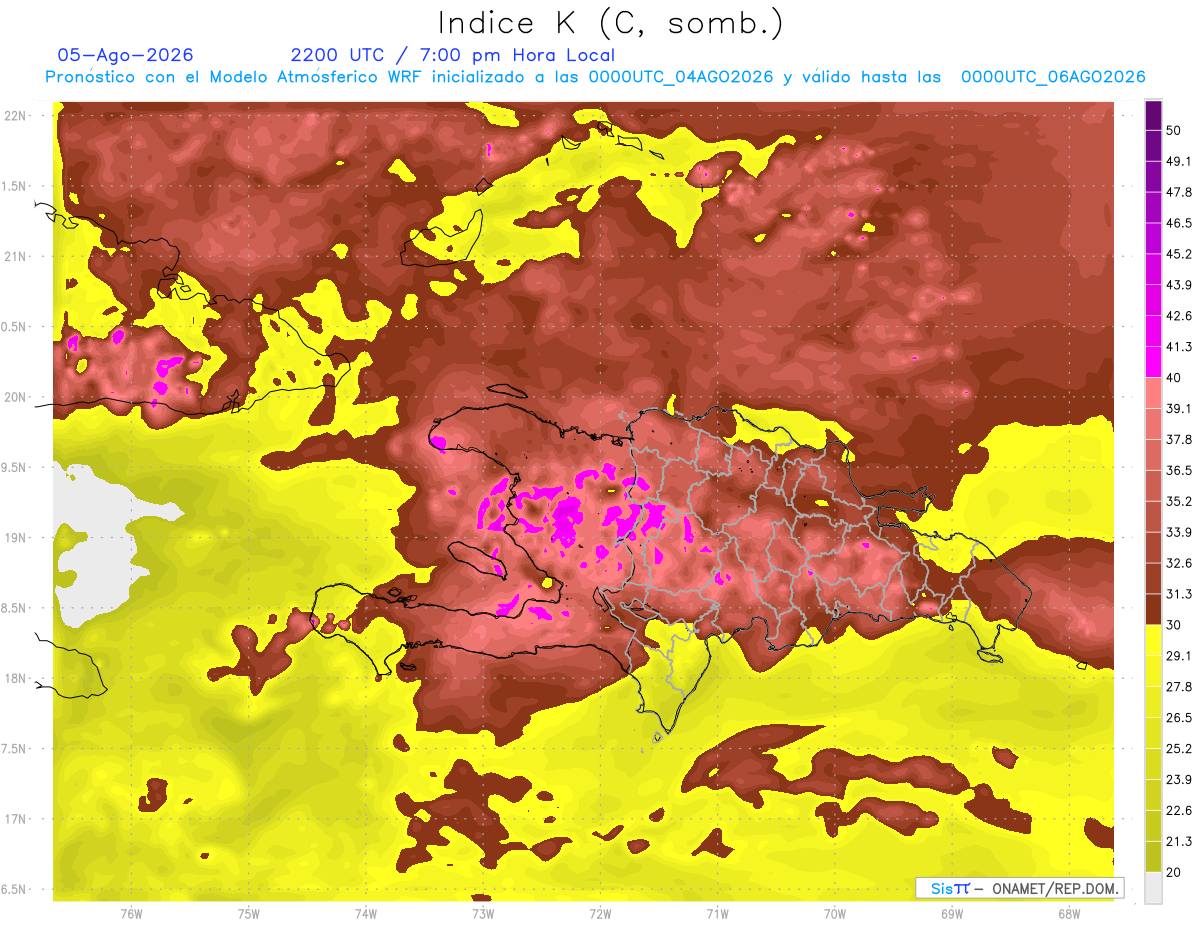Click the legend value '33.9'
1200x927 pixels.
pyautogui.click(x=1179, y=532)
